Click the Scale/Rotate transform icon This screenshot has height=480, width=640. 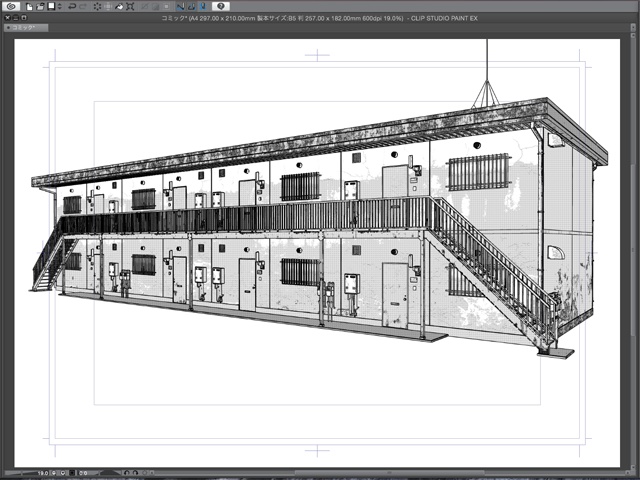click(x=130, y=6)
